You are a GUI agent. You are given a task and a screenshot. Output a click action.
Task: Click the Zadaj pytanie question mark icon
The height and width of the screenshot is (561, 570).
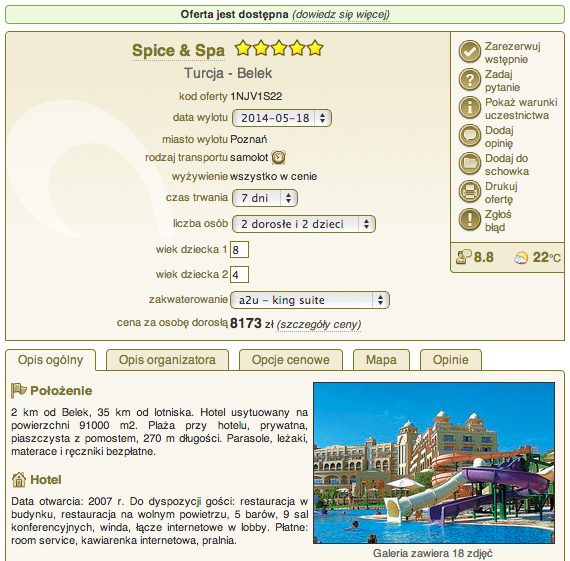(x=469, y=80)
